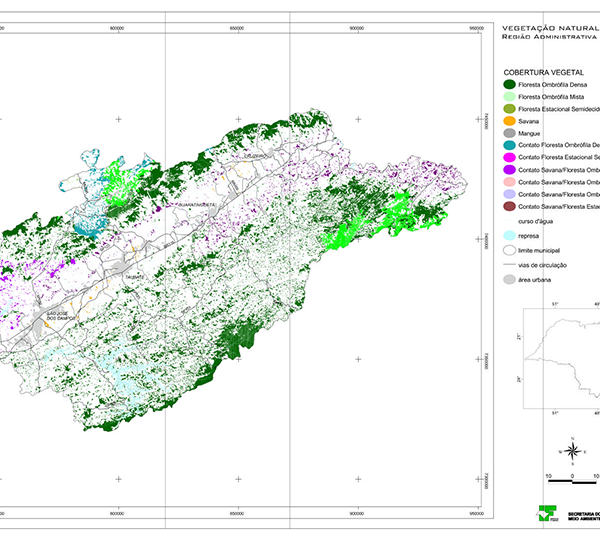Click the olive Floresta Estacional Semidecidual swatch
Viewport: 600px width, 541px height.
point(509,109)
